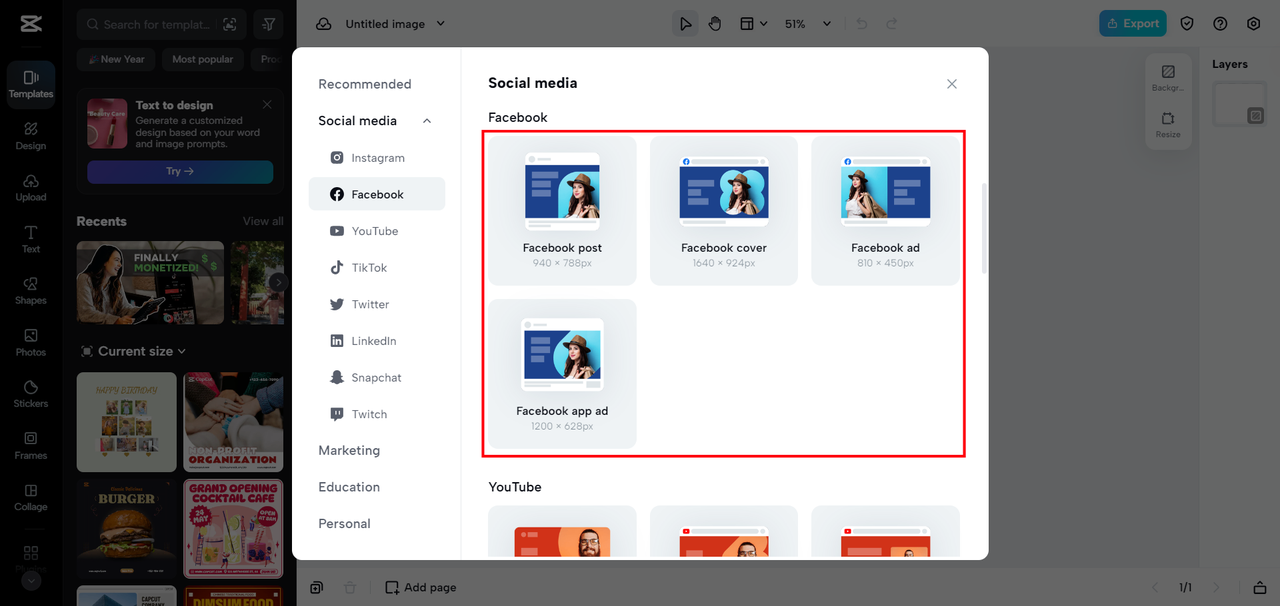The width and height of the screenshot is (1280, 606).
Task: Open the Stickers sidebar panel
Action: pos(31,394)
